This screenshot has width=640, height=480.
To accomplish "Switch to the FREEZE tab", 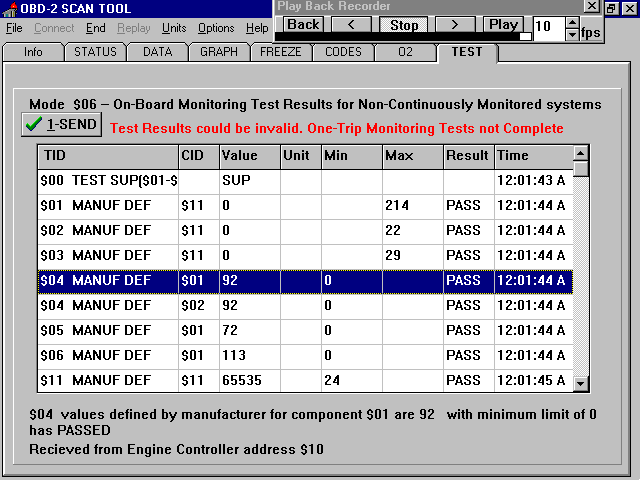I will click(x=281, y=52).
